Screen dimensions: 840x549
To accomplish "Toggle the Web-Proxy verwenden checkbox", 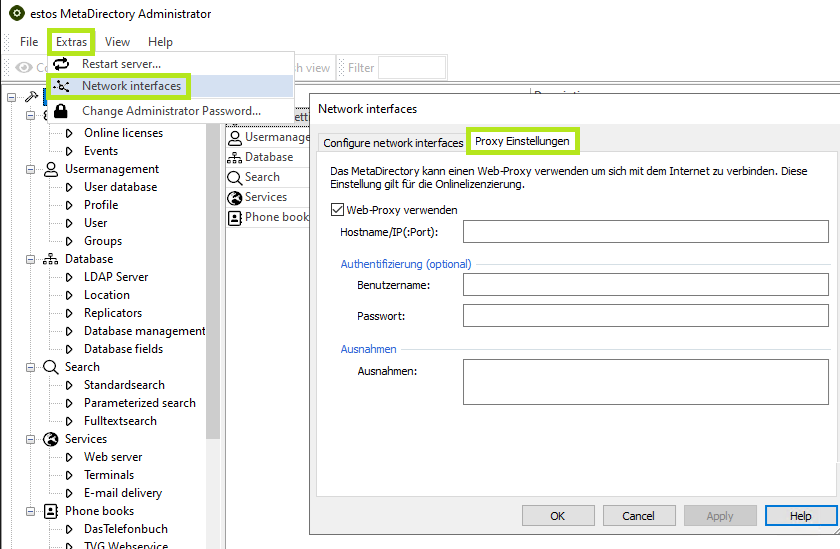I will point(337,210).
